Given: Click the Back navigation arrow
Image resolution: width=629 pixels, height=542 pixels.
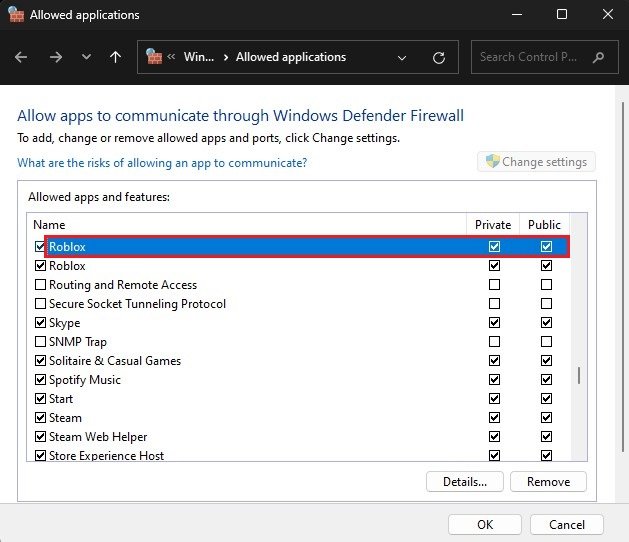Looking at the screenshot, I should (21, 57).
